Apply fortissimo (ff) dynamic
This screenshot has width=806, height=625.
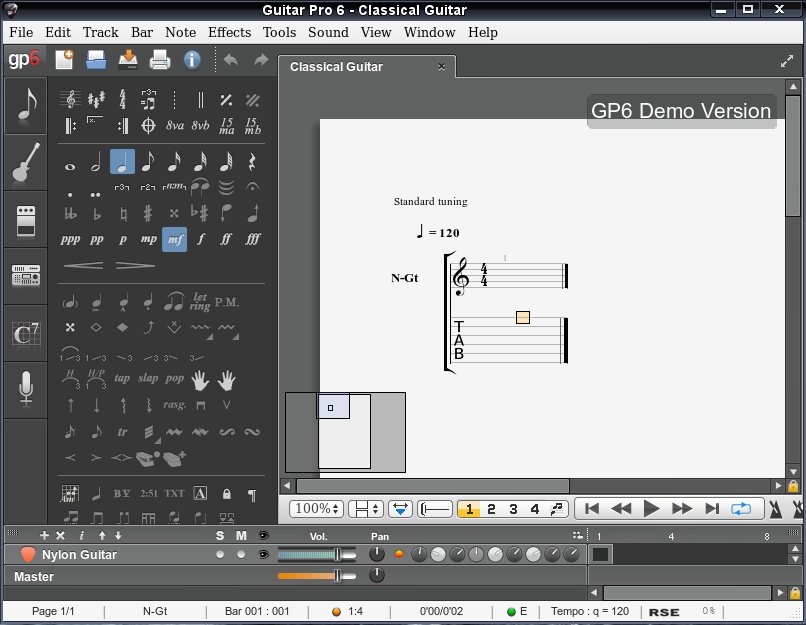coord(226,239)
